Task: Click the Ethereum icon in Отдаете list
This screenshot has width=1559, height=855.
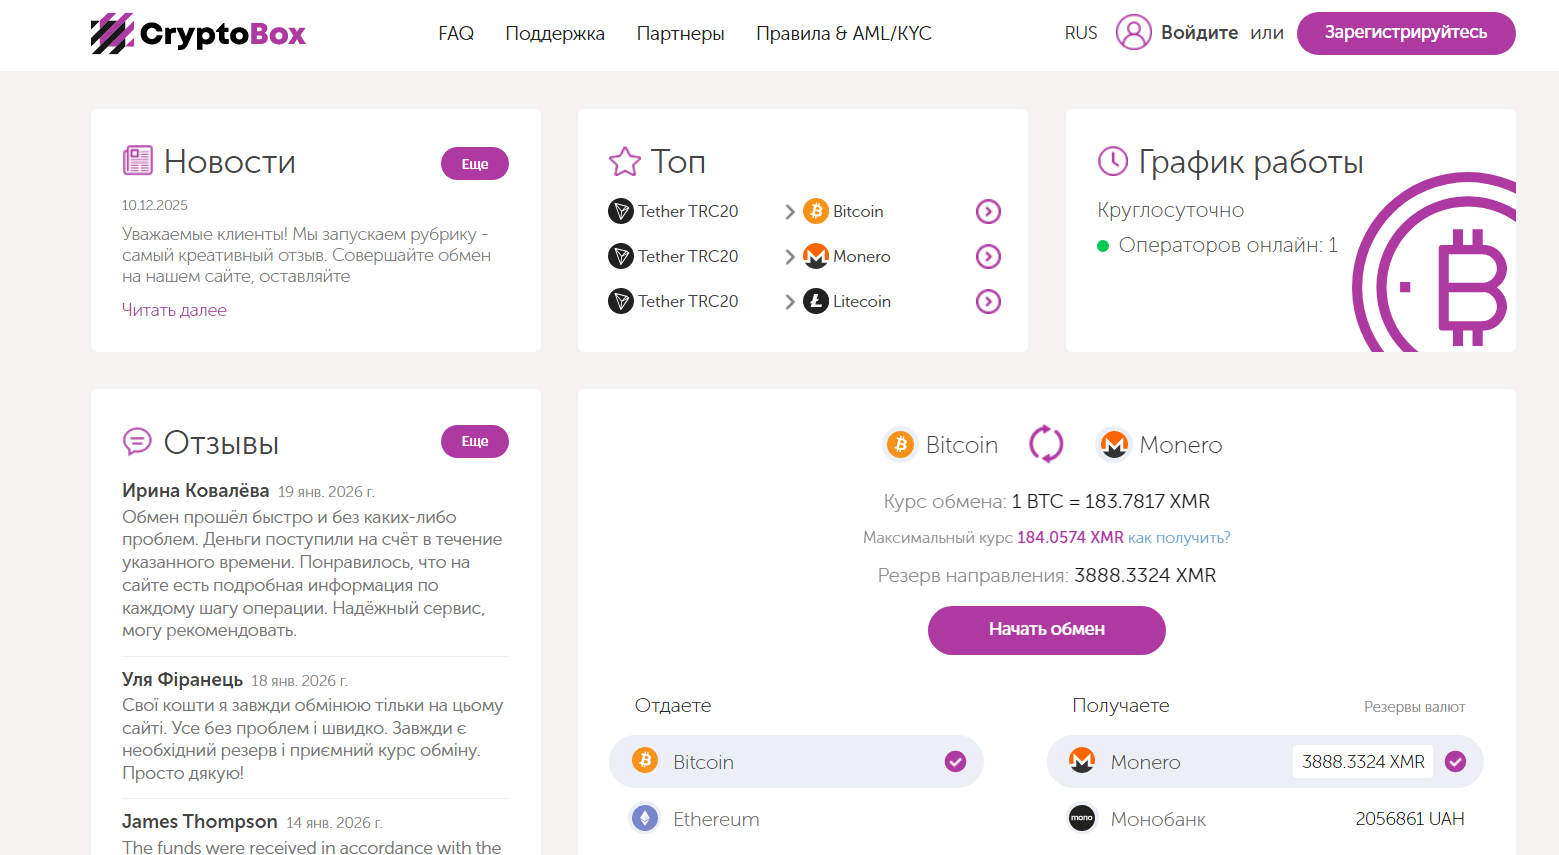Action: pos(644,818)
